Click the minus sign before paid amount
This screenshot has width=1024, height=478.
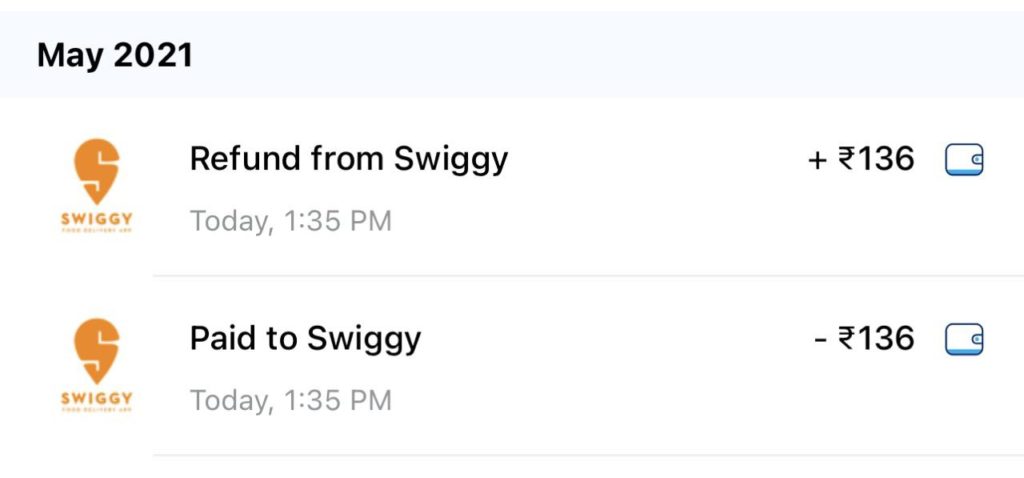(821, 340)
